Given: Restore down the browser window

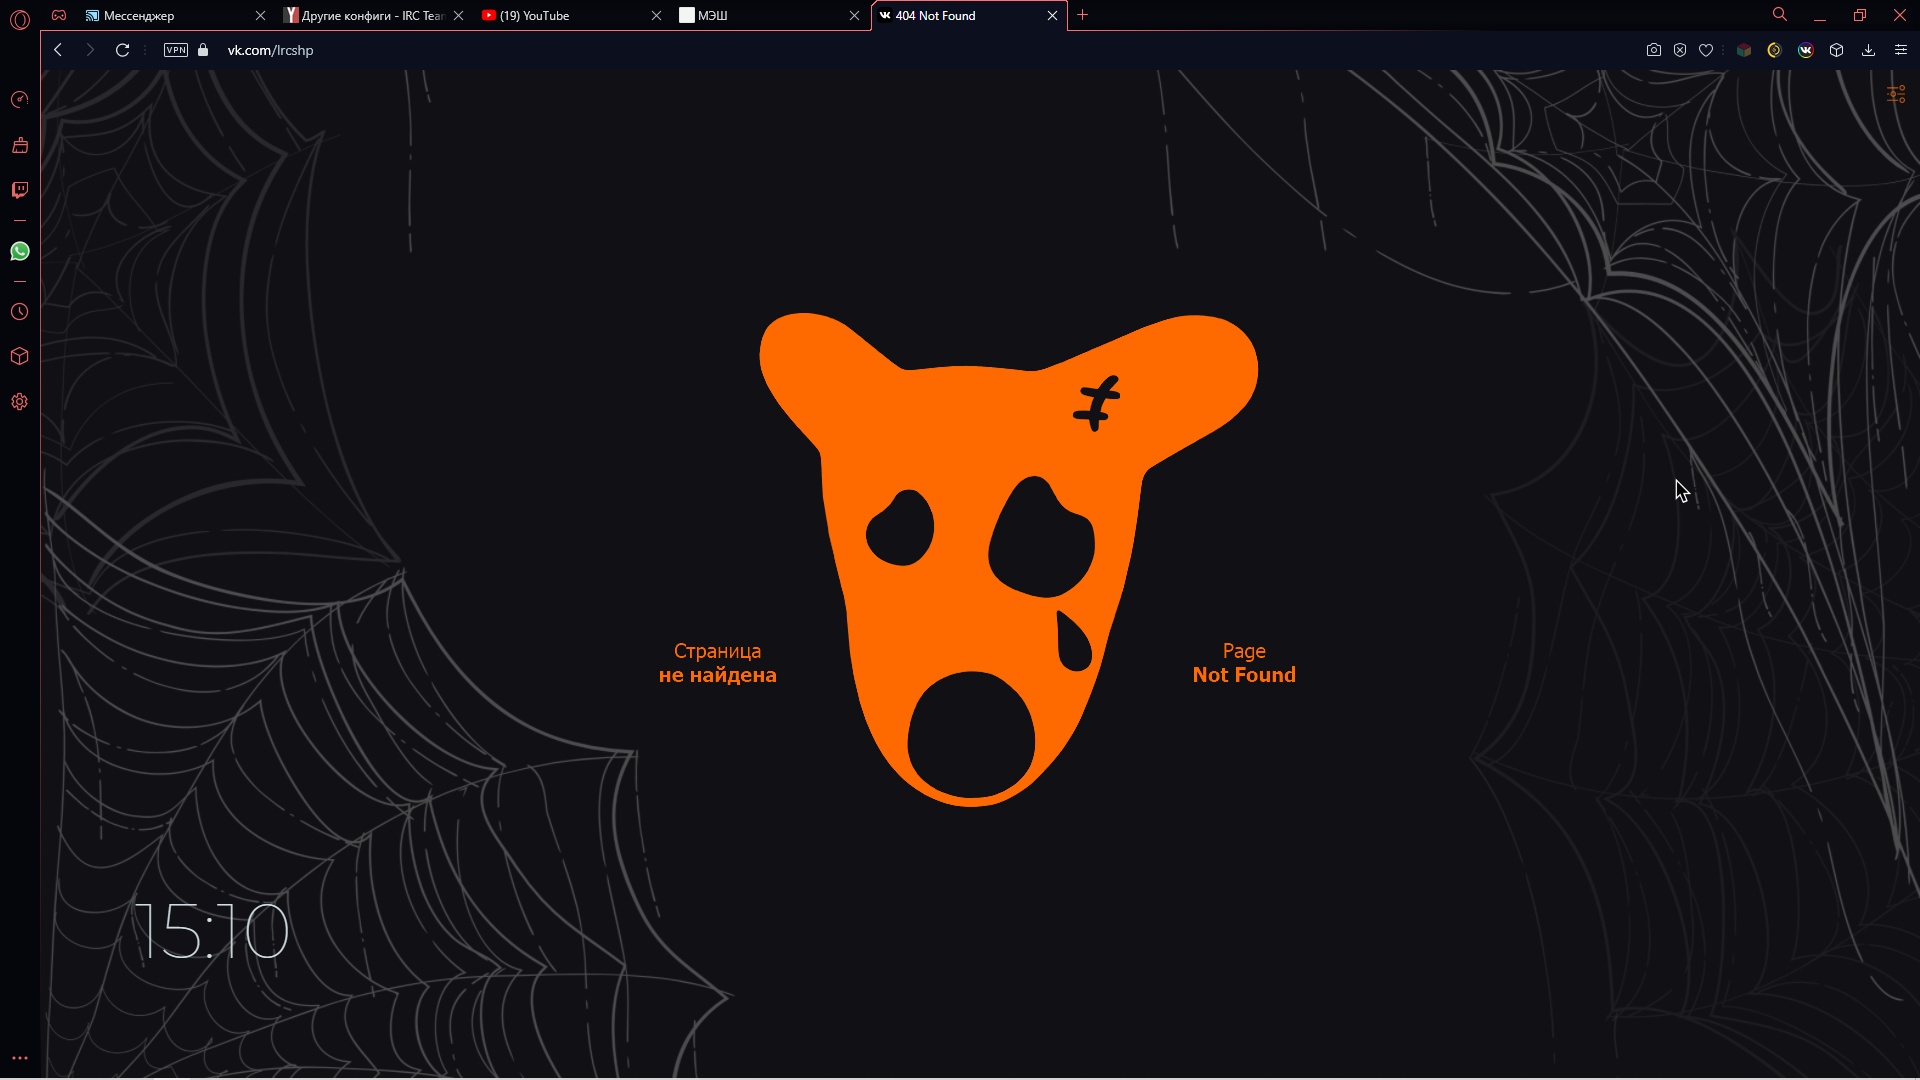Looking at the screenshot, I should click(1860, 15).
